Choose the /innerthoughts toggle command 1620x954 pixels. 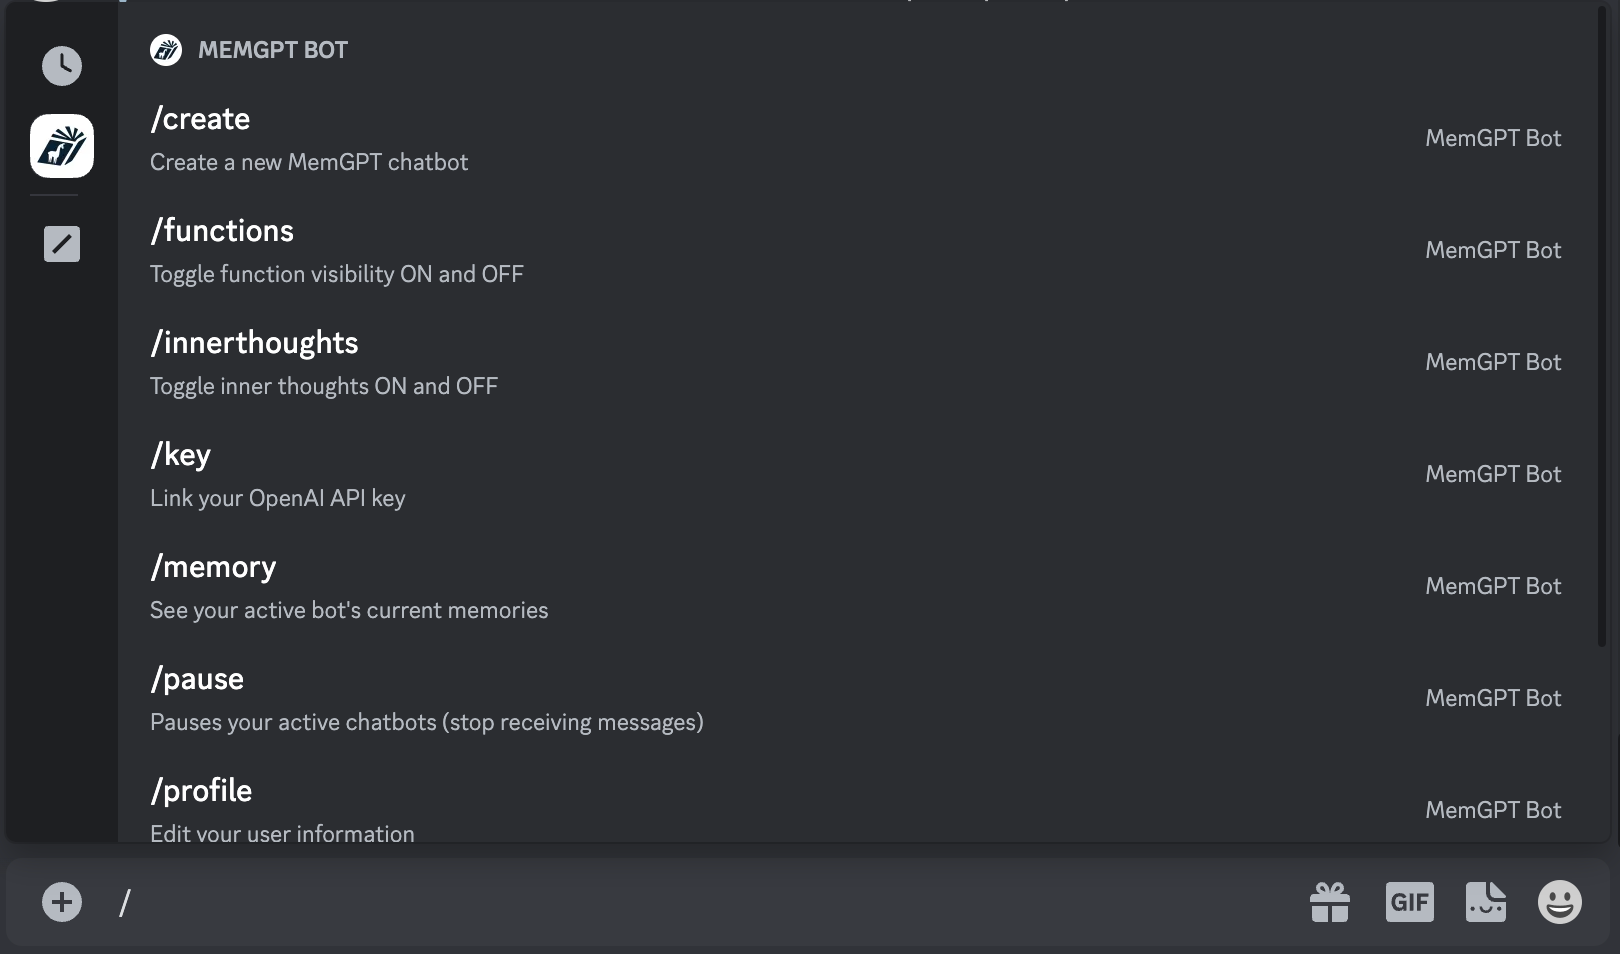[x=856, y=363]
